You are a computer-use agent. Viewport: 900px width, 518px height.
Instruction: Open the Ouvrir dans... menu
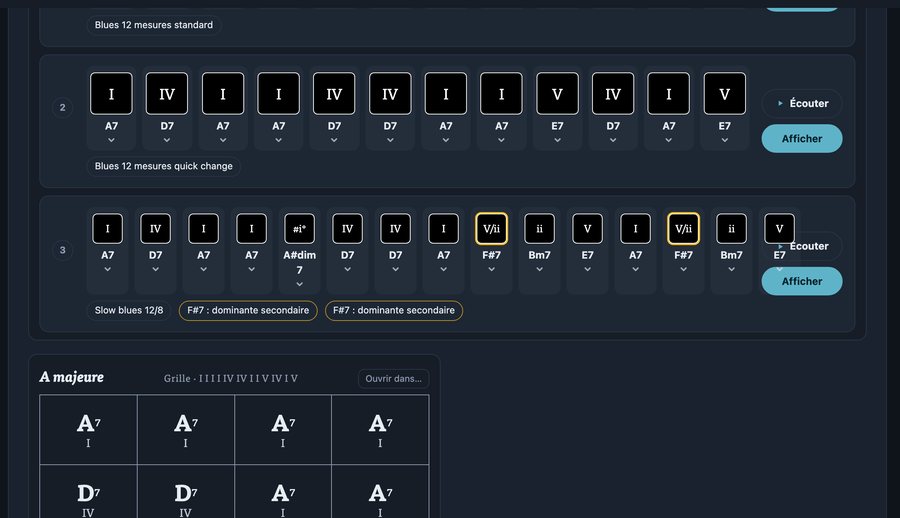(x=393, y=378)
